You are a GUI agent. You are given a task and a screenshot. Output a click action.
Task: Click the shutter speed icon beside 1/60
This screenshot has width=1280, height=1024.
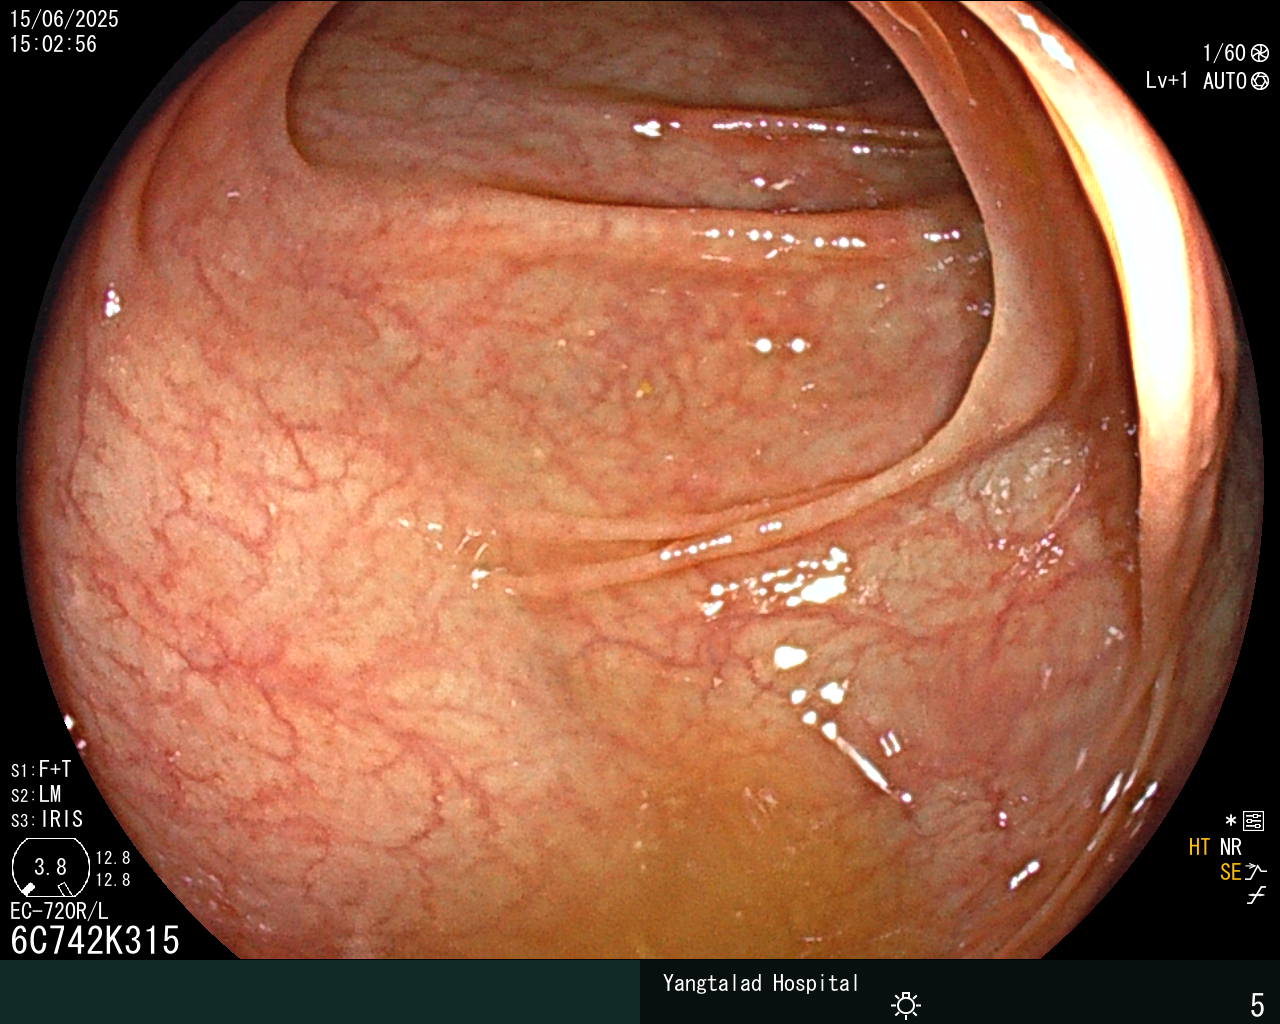point(1260,54)
